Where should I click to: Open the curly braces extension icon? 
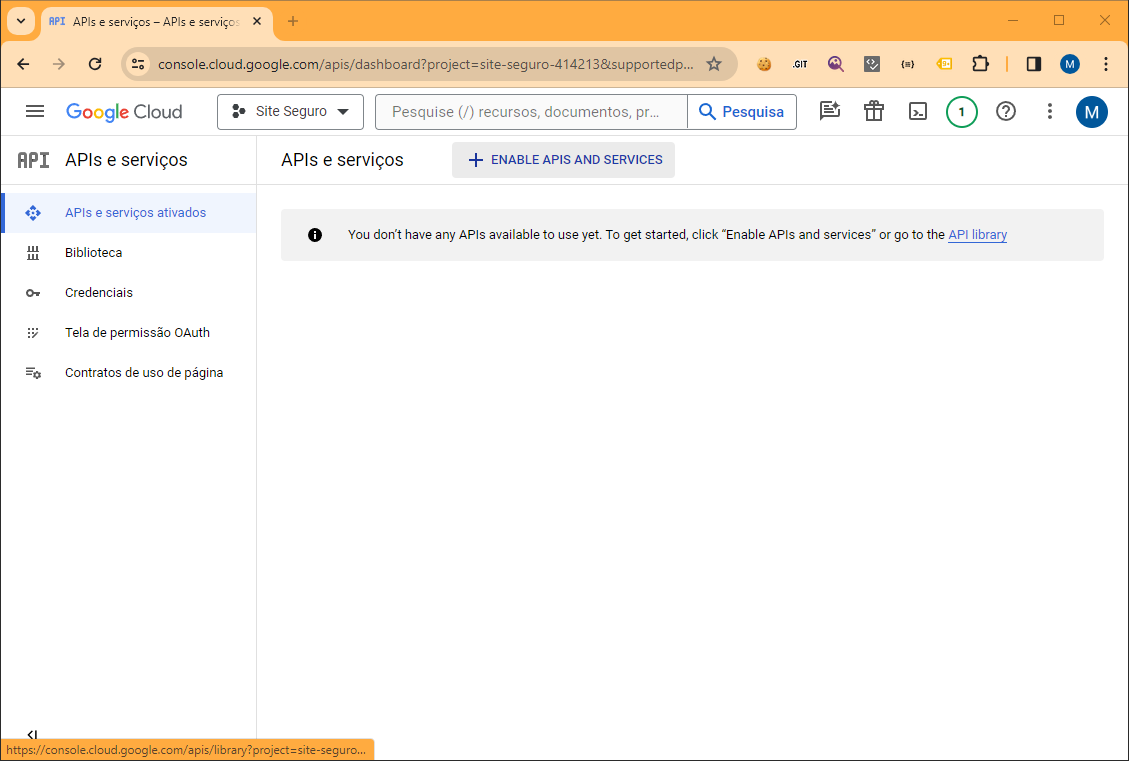pyautogui.click(x=908, y=64)
